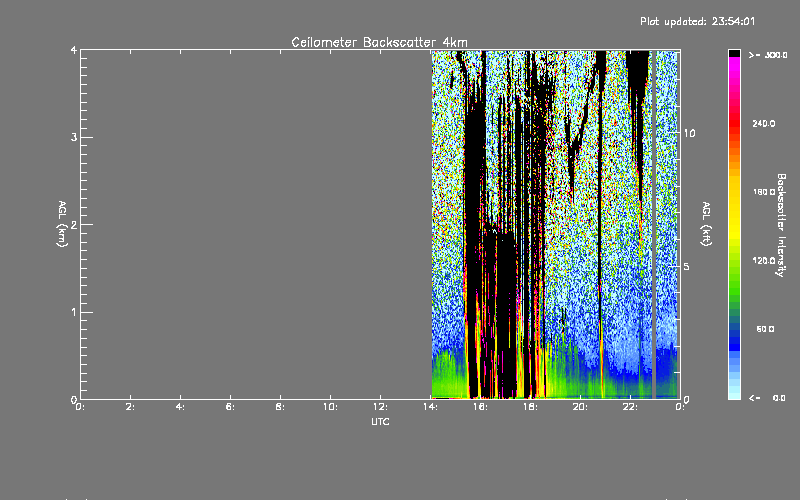Click the '2' km y-axis tick label
The image size is (800, 500).
(x=74, y=225)
